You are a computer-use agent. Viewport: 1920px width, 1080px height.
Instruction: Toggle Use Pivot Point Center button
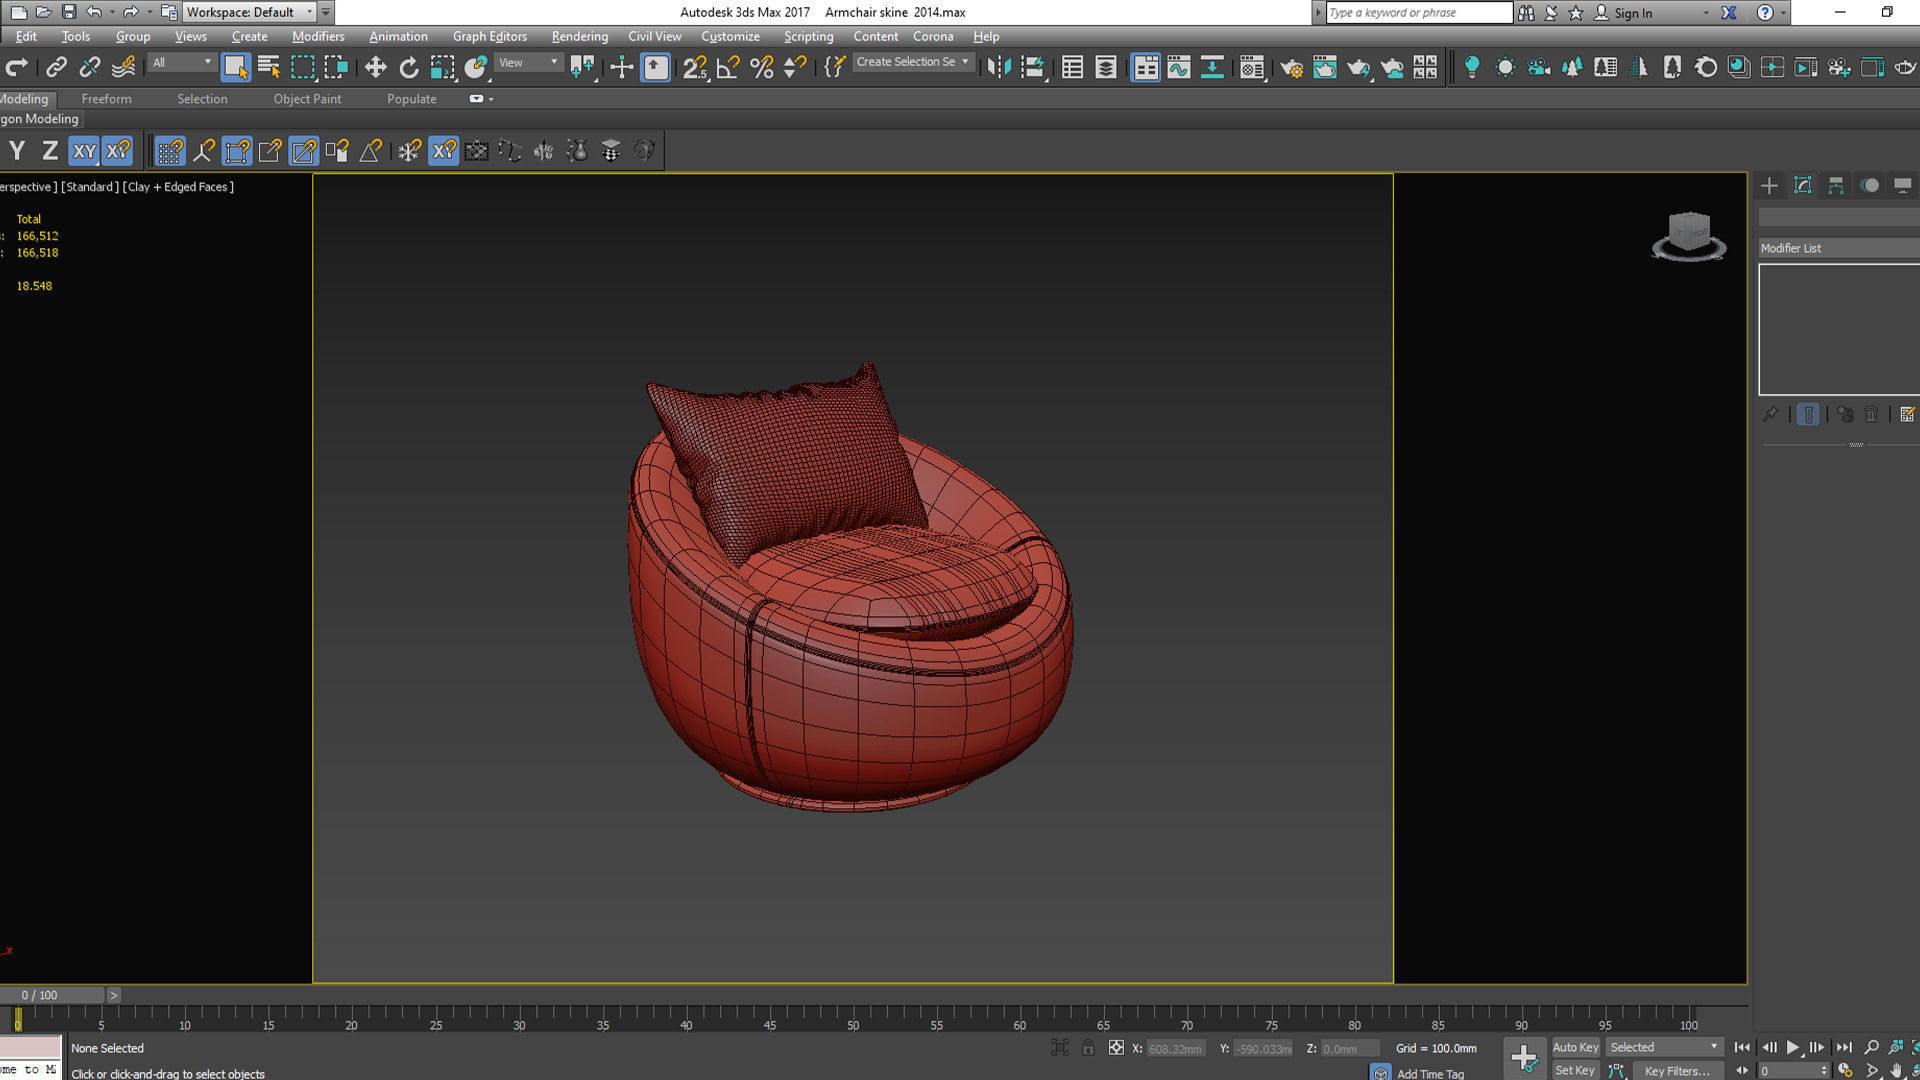(582, 67)
